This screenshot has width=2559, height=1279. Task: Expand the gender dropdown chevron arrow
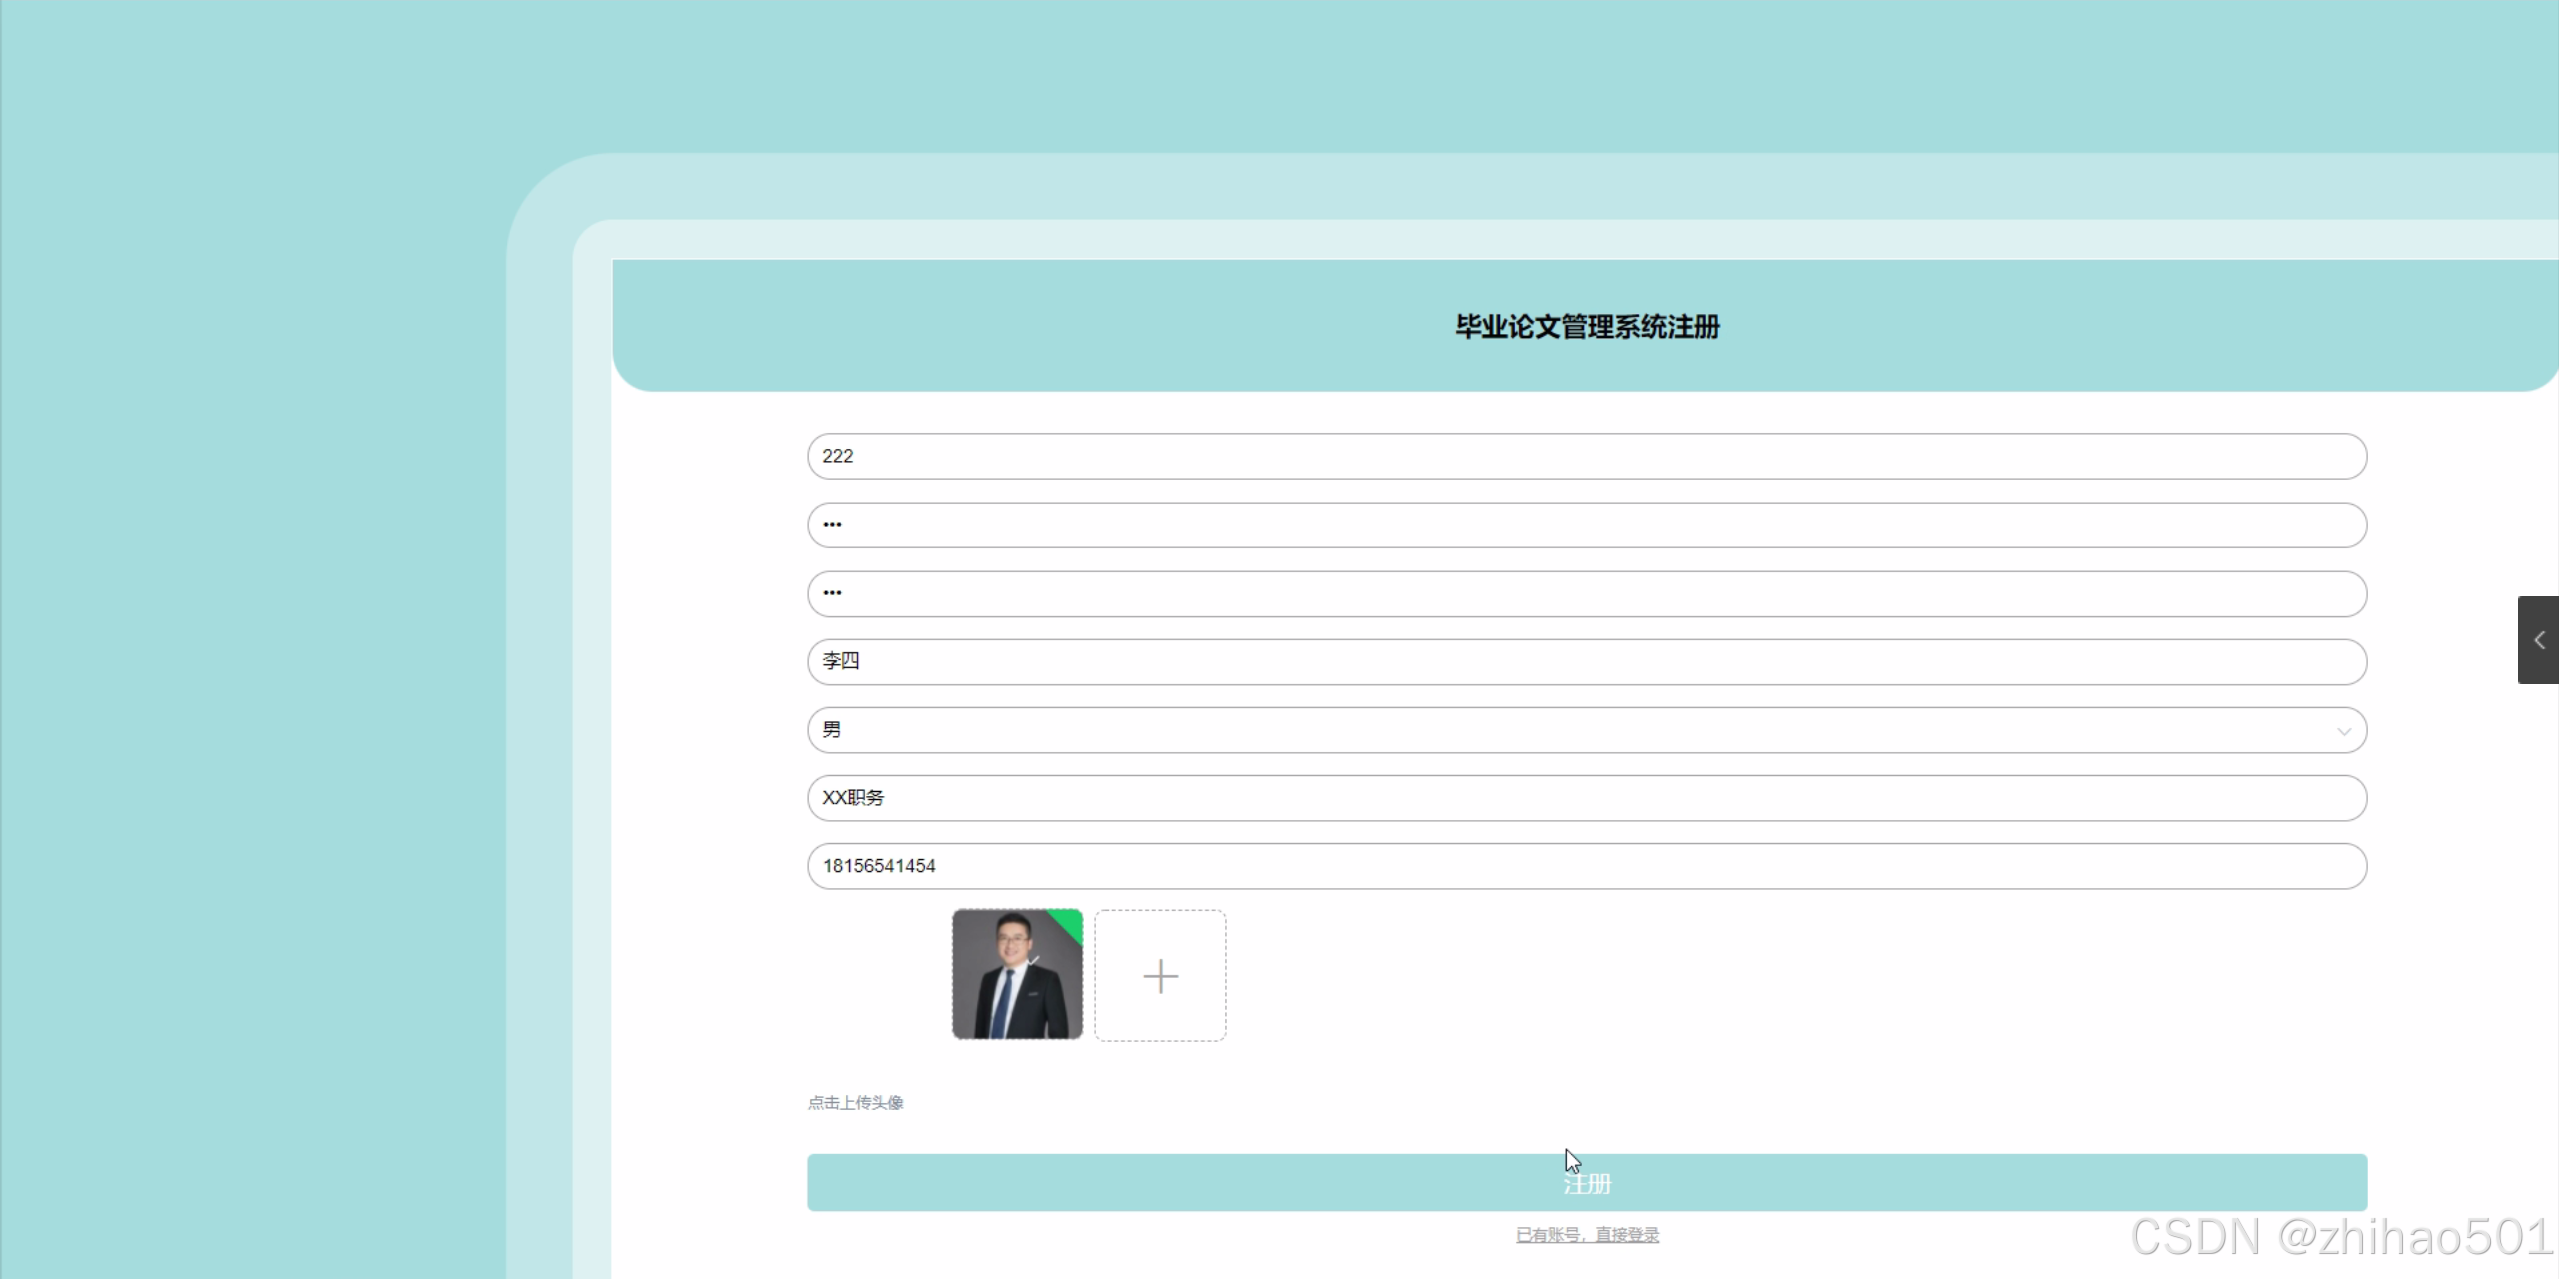click(x=2343, y=731)
